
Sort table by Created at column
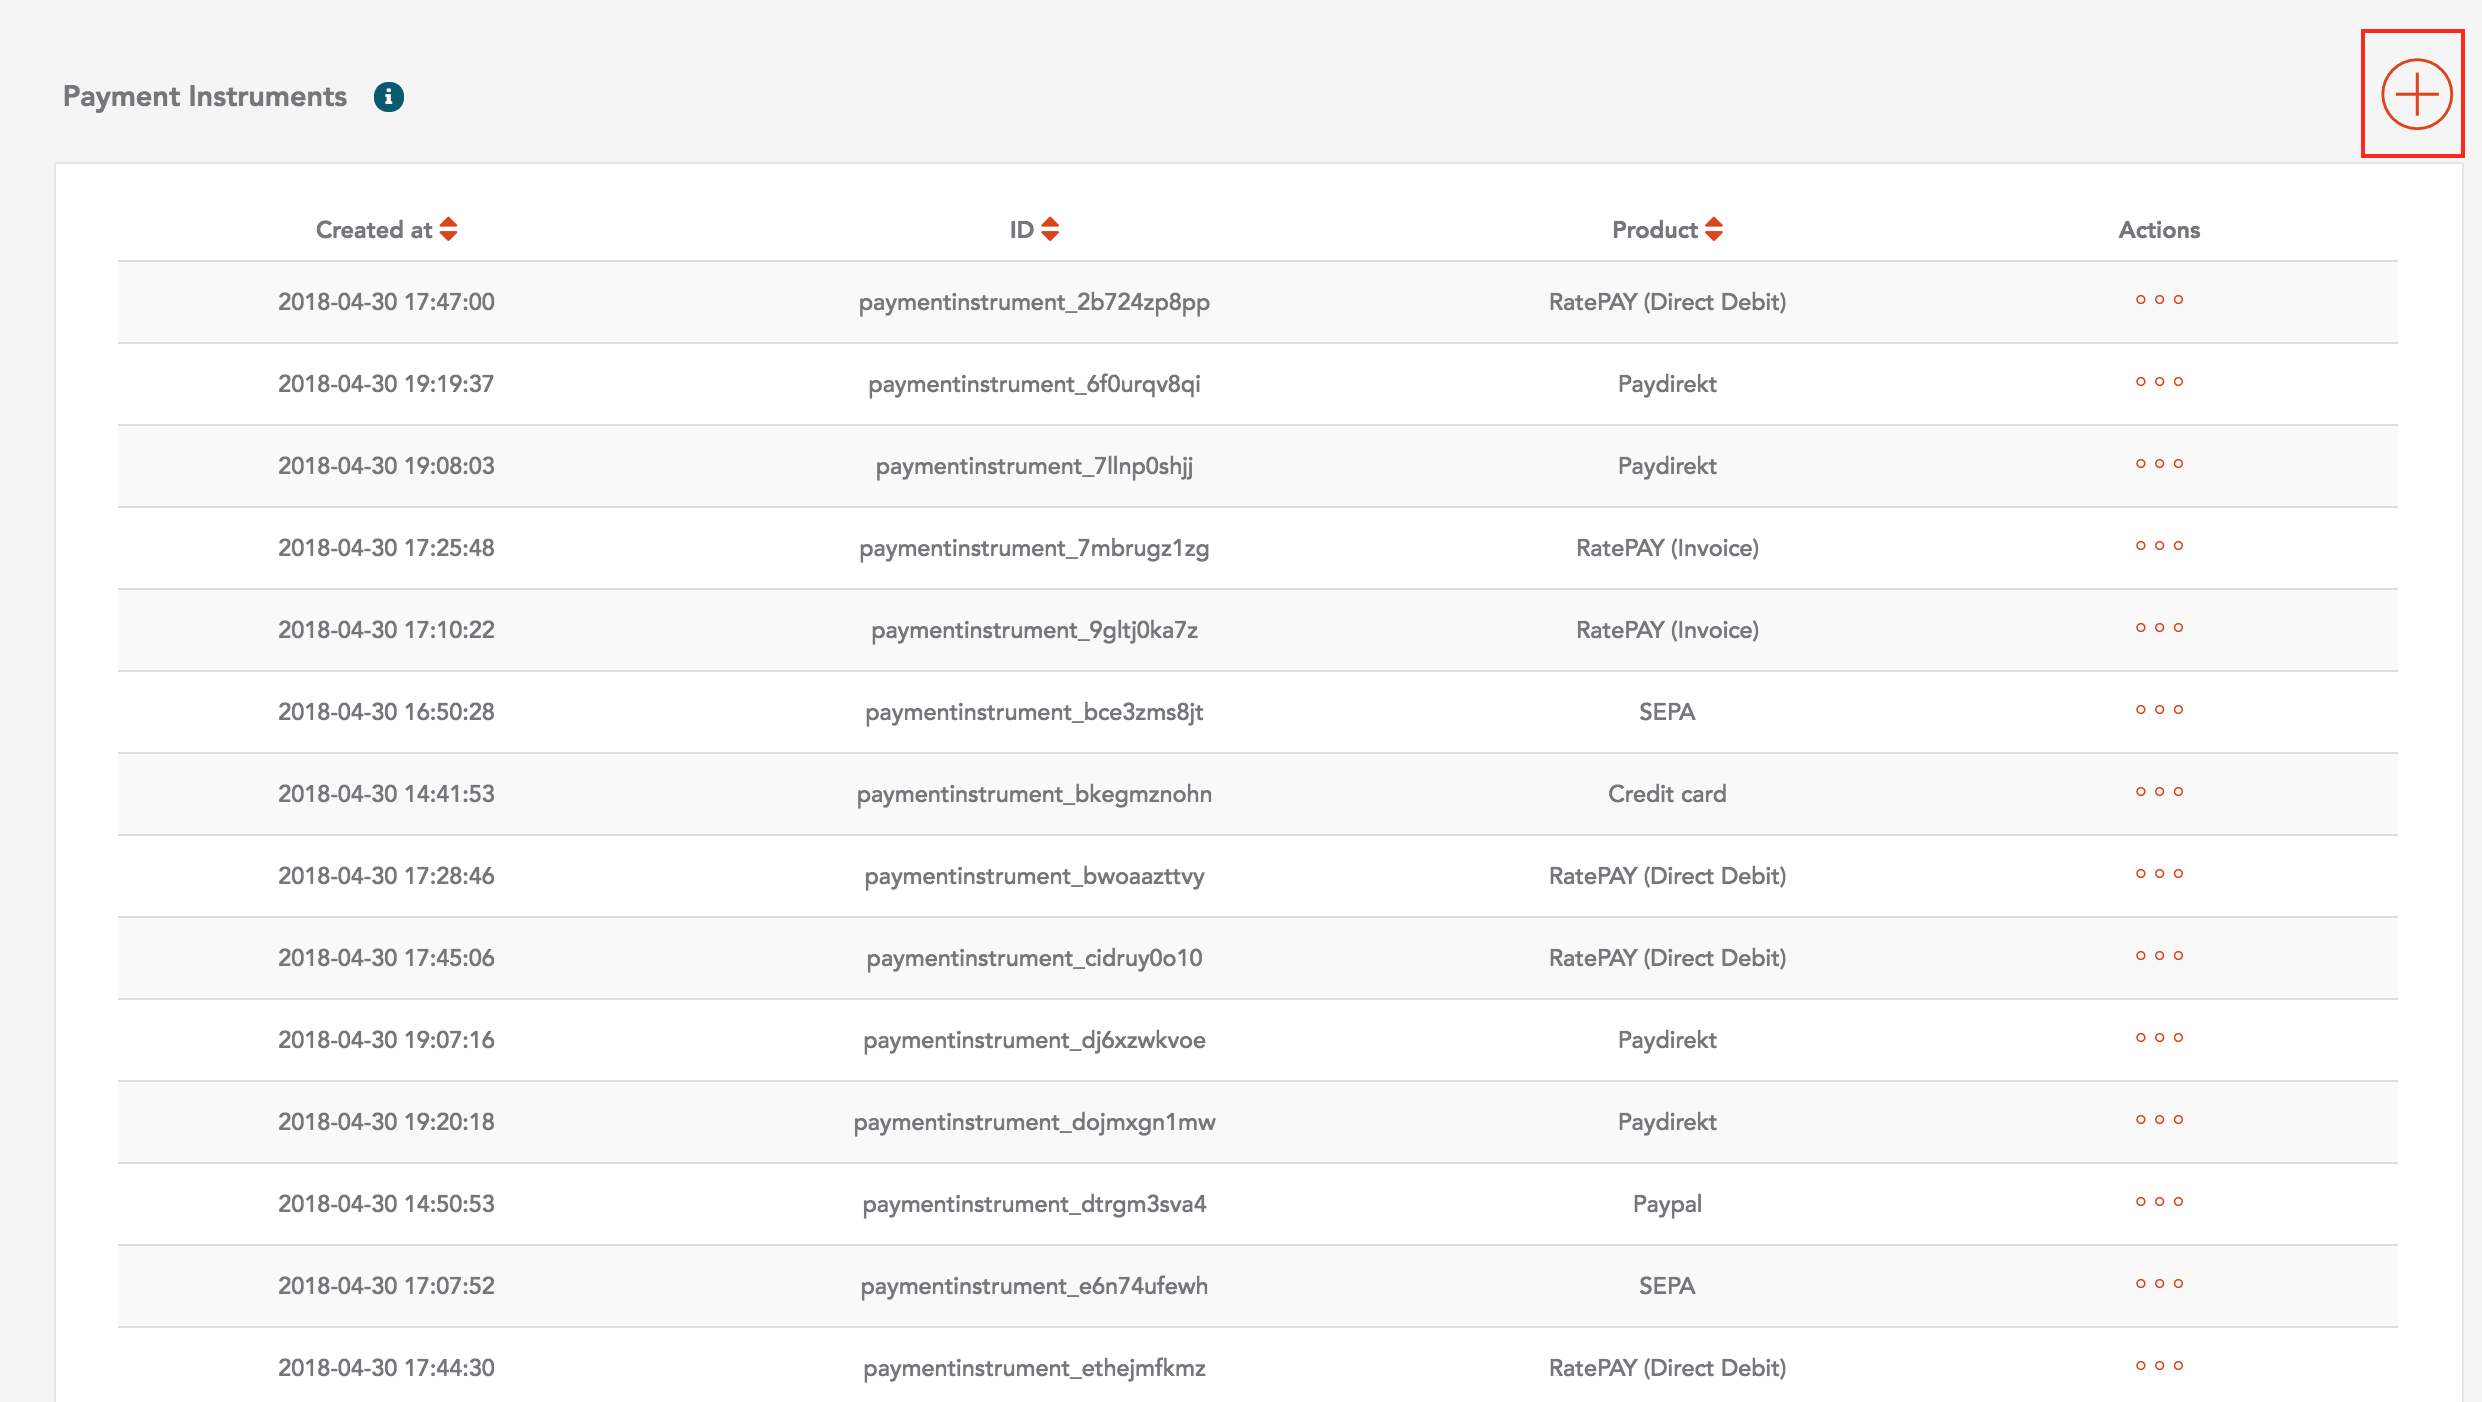pos(448,230)
